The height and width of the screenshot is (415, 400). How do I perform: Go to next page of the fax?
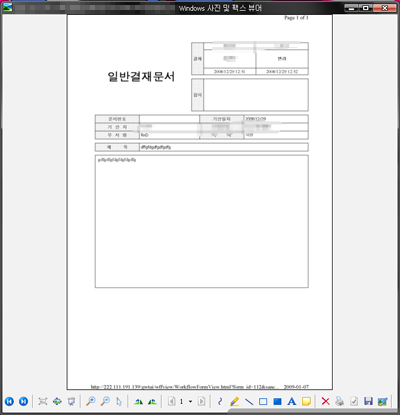click(201, 401)
